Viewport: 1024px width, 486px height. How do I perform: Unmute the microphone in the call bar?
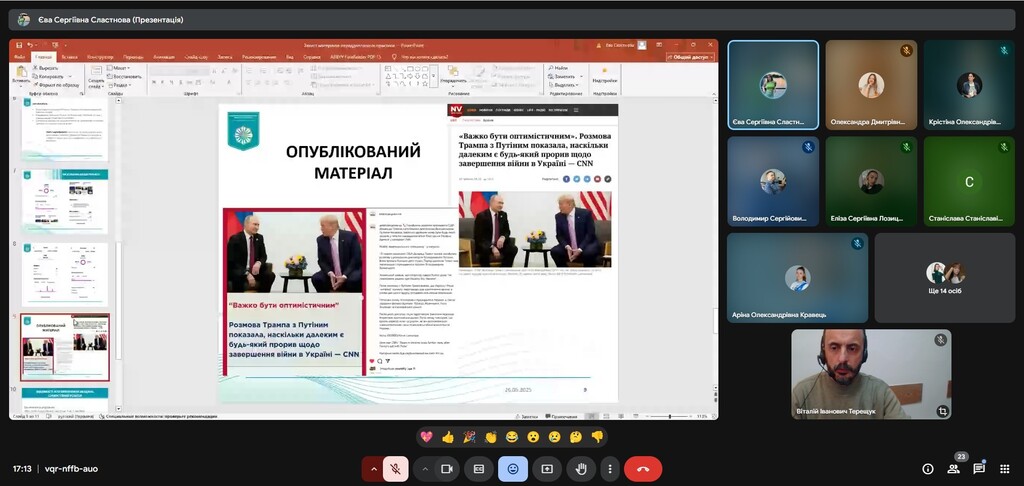(x=396, y=468)
